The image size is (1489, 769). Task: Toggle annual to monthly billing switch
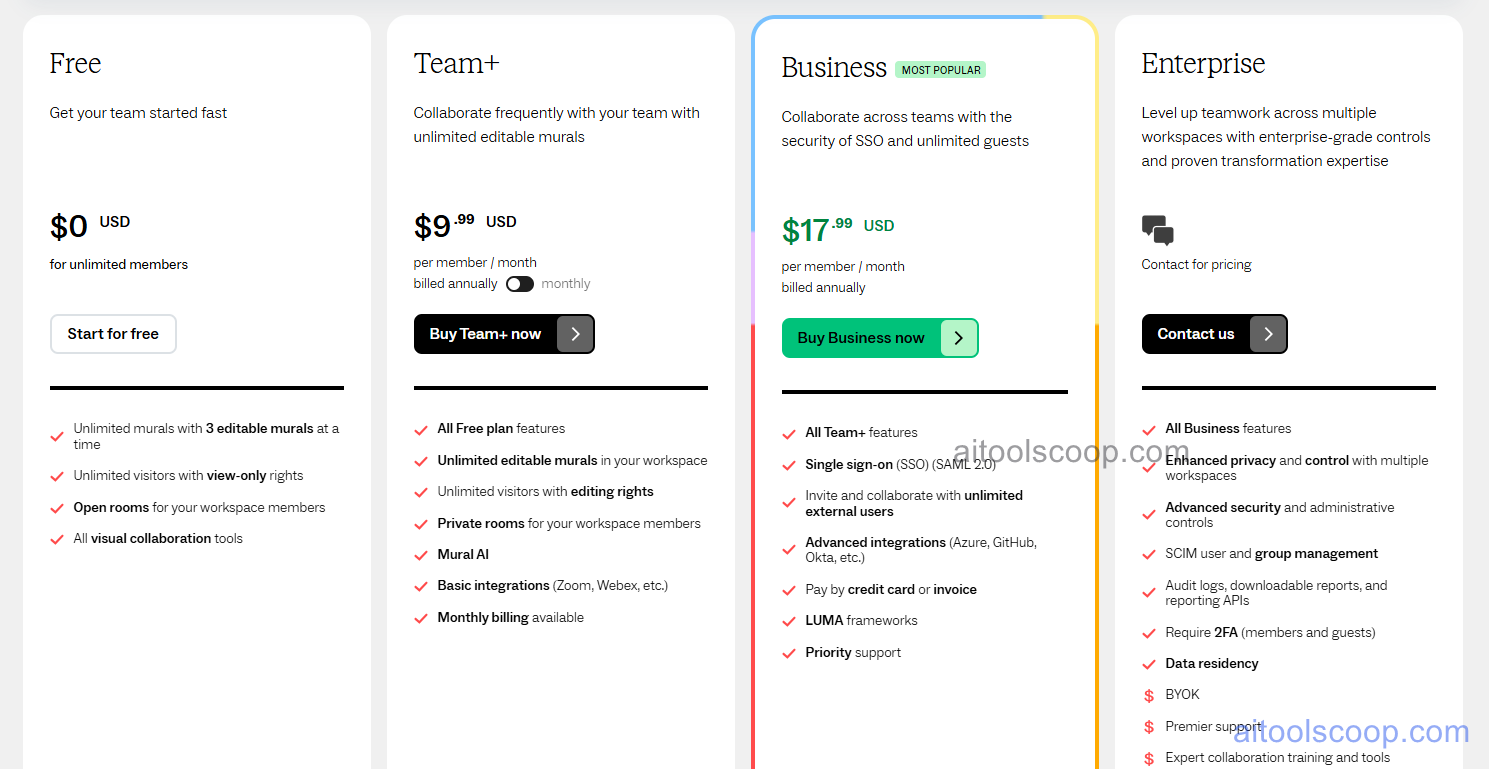tap(520, 284)
